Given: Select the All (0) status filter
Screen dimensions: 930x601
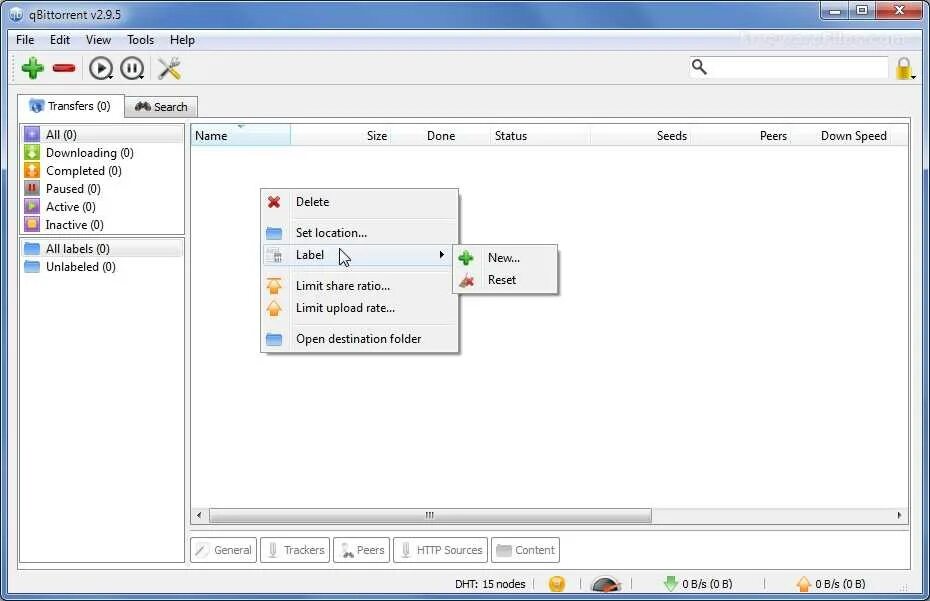Looking at the screenshot, I should click(102, 135).
